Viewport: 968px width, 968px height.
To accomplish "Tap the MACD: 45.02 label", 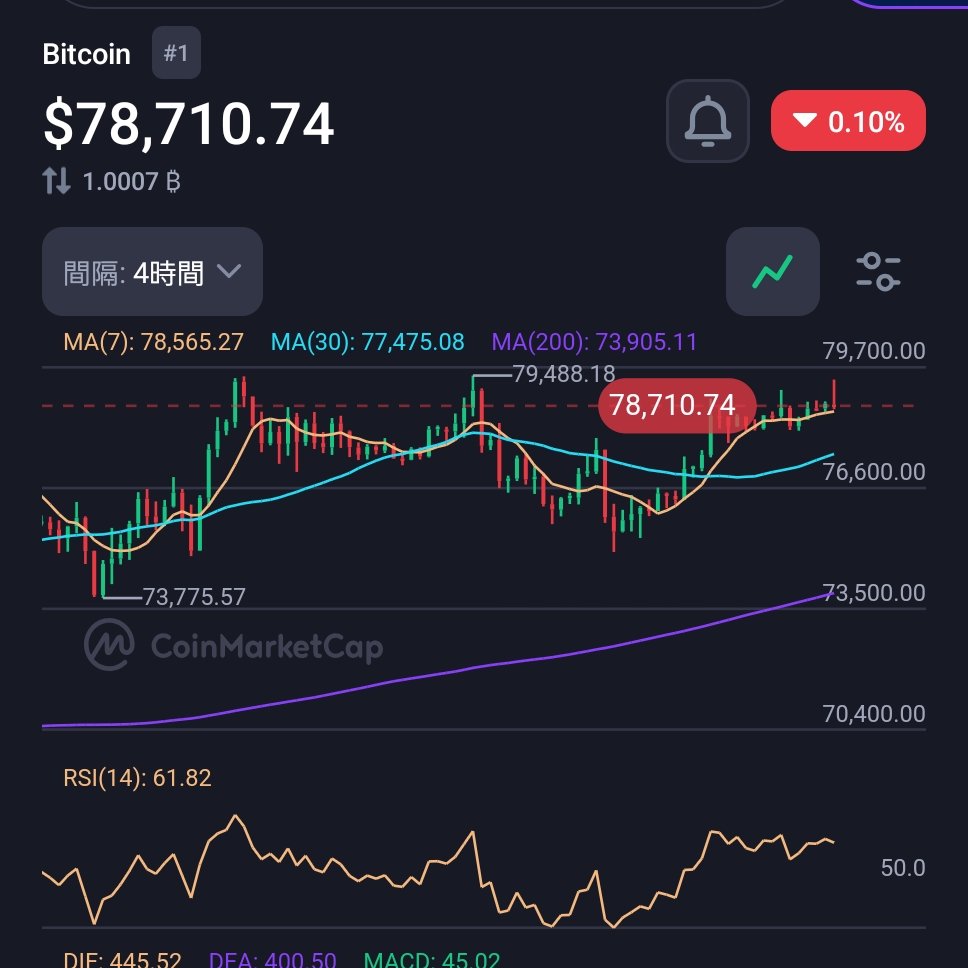I will click(x=432, y=959).
